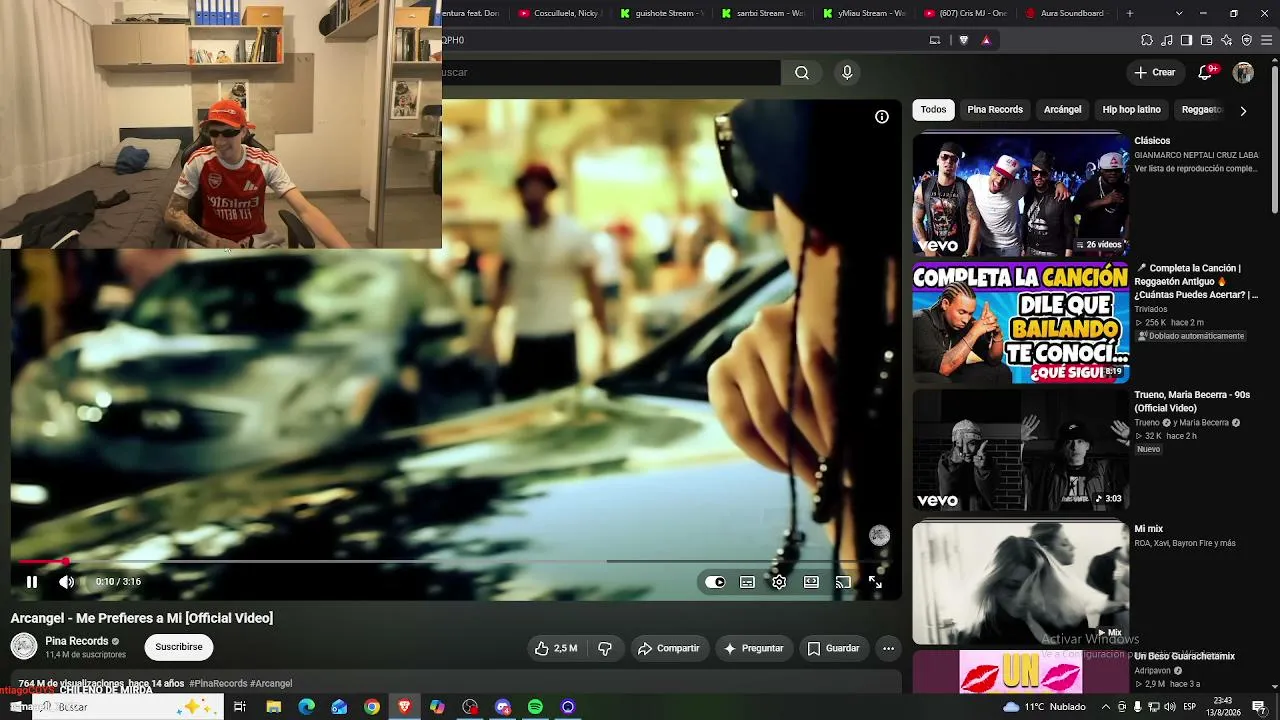1280x720 pixels.
Task: Open YouTube account avatar menu
Action: 1244,72
